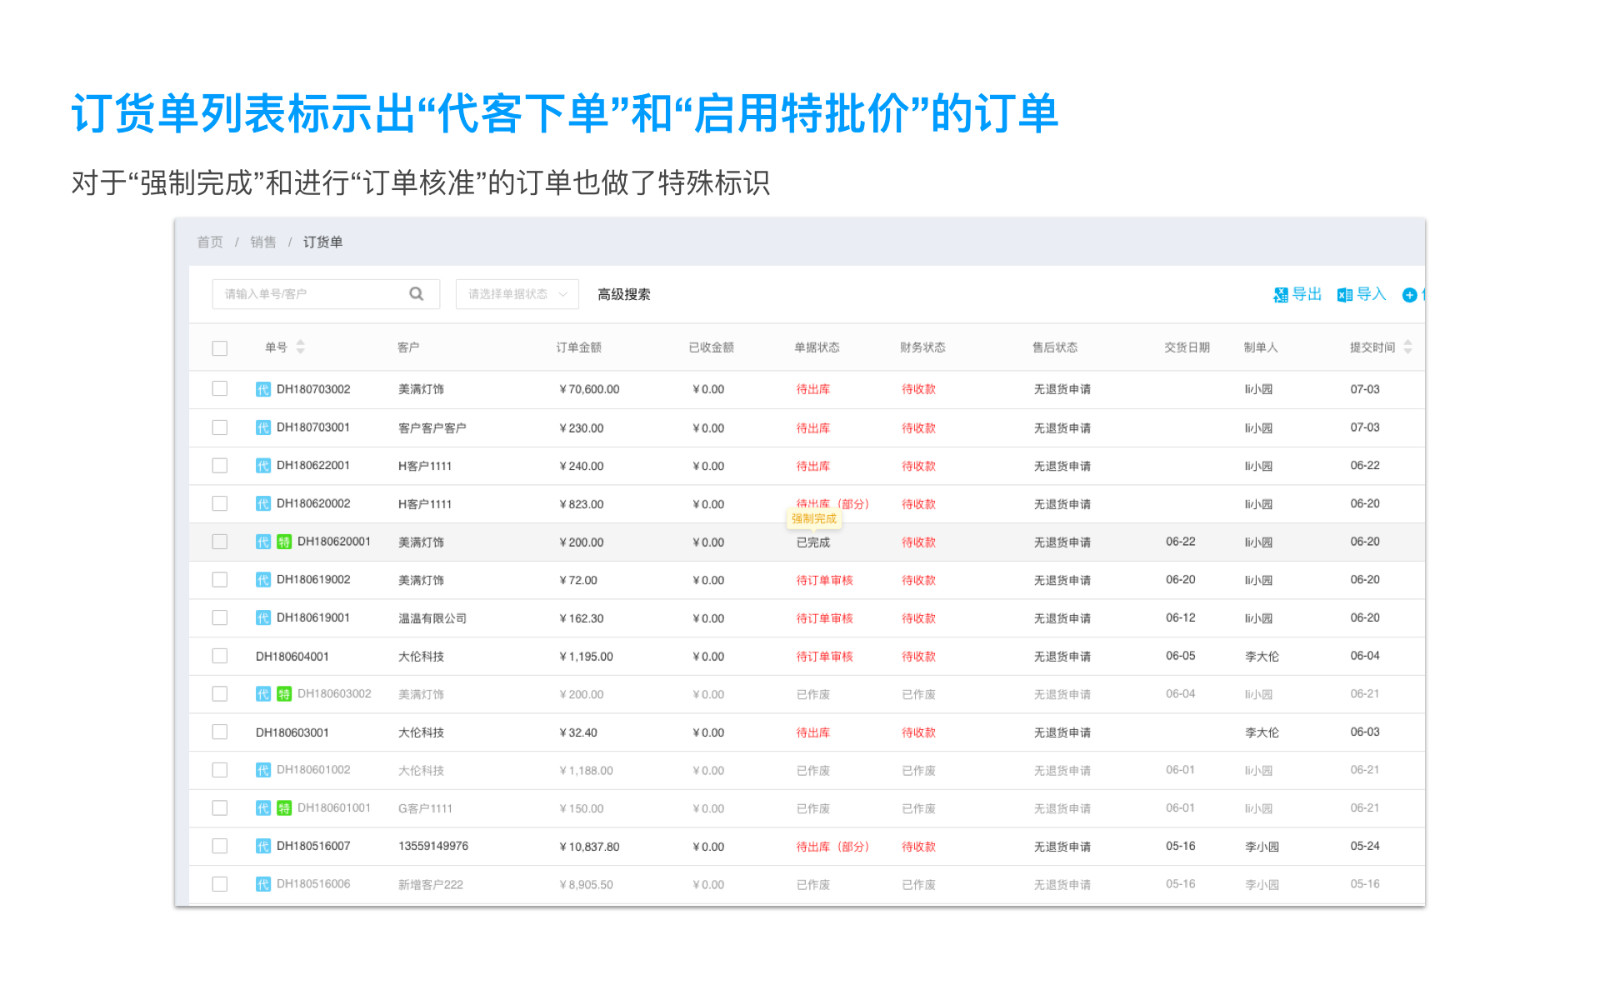Select checkbox for order DH180604001

pos(220,656)
